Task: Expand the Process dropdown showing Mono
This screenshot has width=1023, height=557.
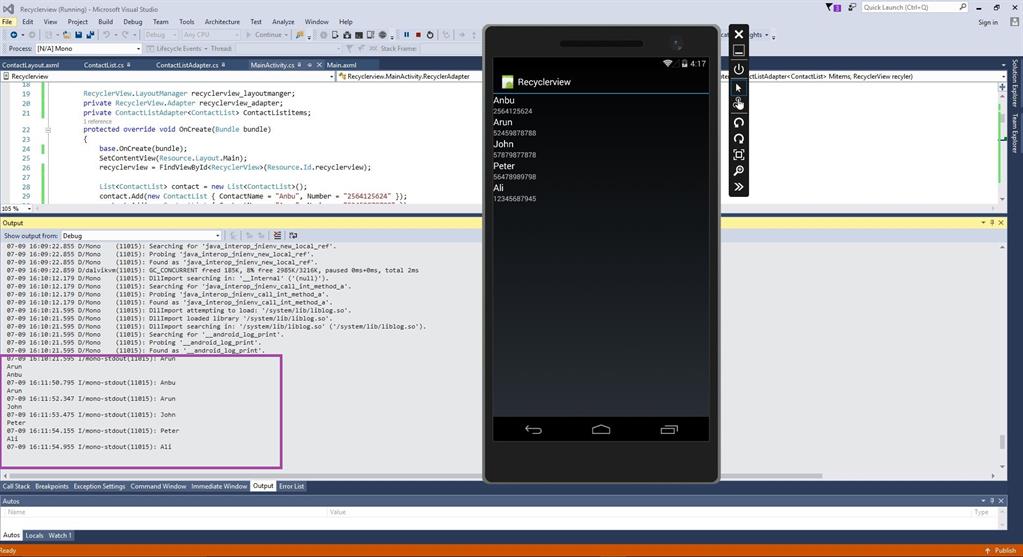Action: coord(138,48)
